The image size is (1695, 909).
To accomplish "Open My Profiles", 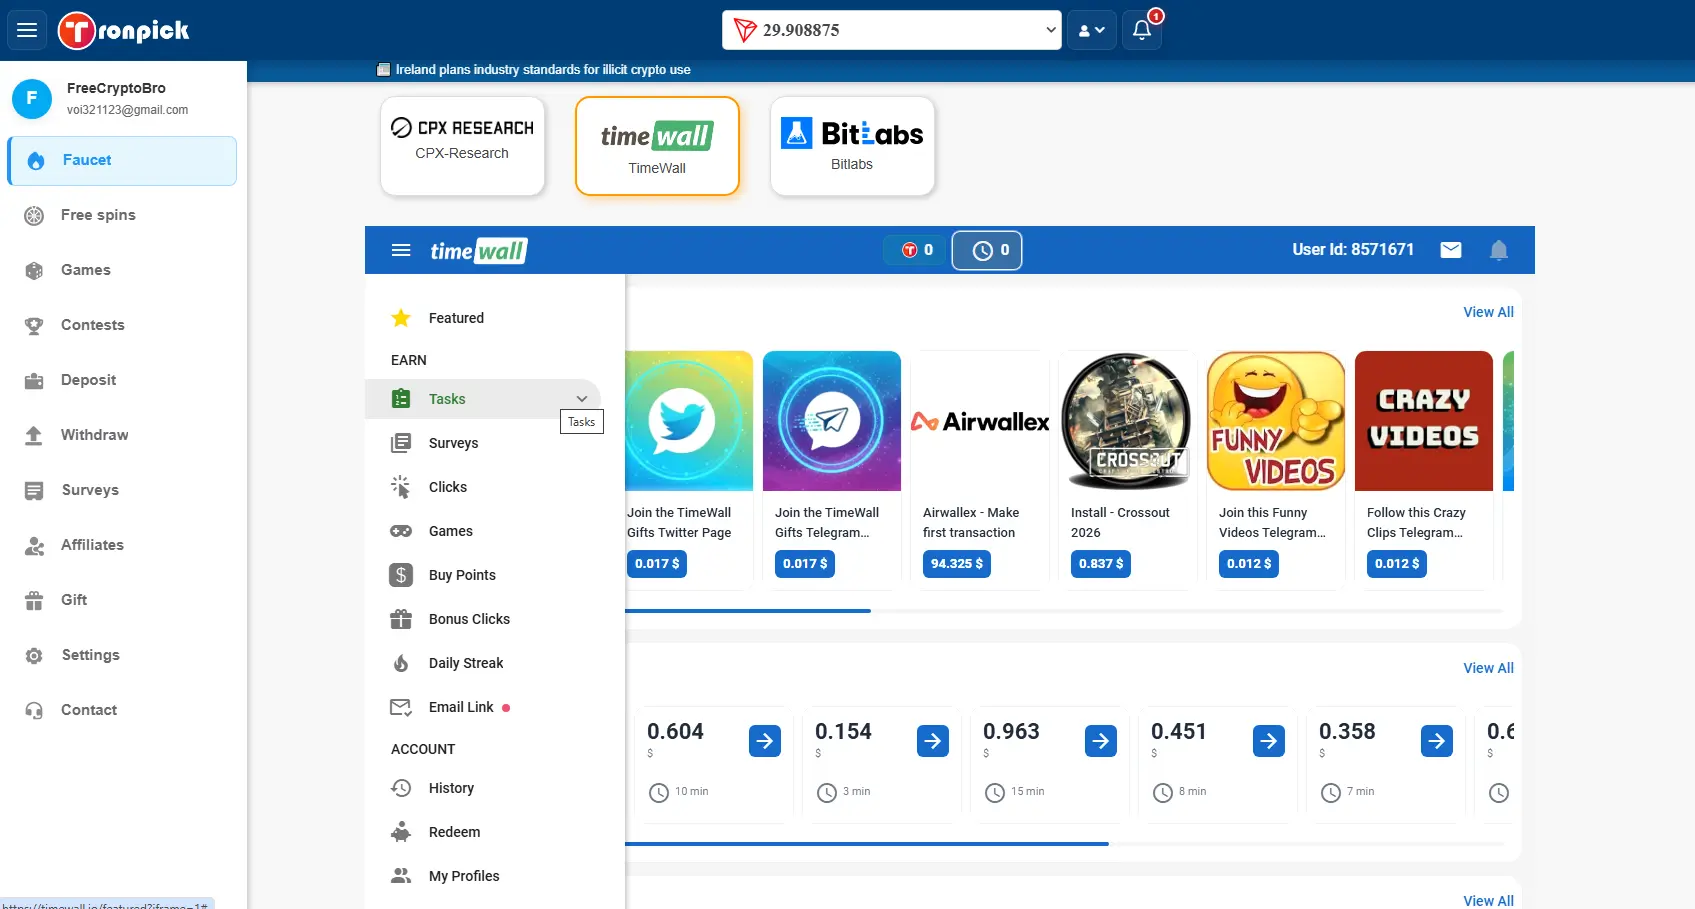I will 483,876.
